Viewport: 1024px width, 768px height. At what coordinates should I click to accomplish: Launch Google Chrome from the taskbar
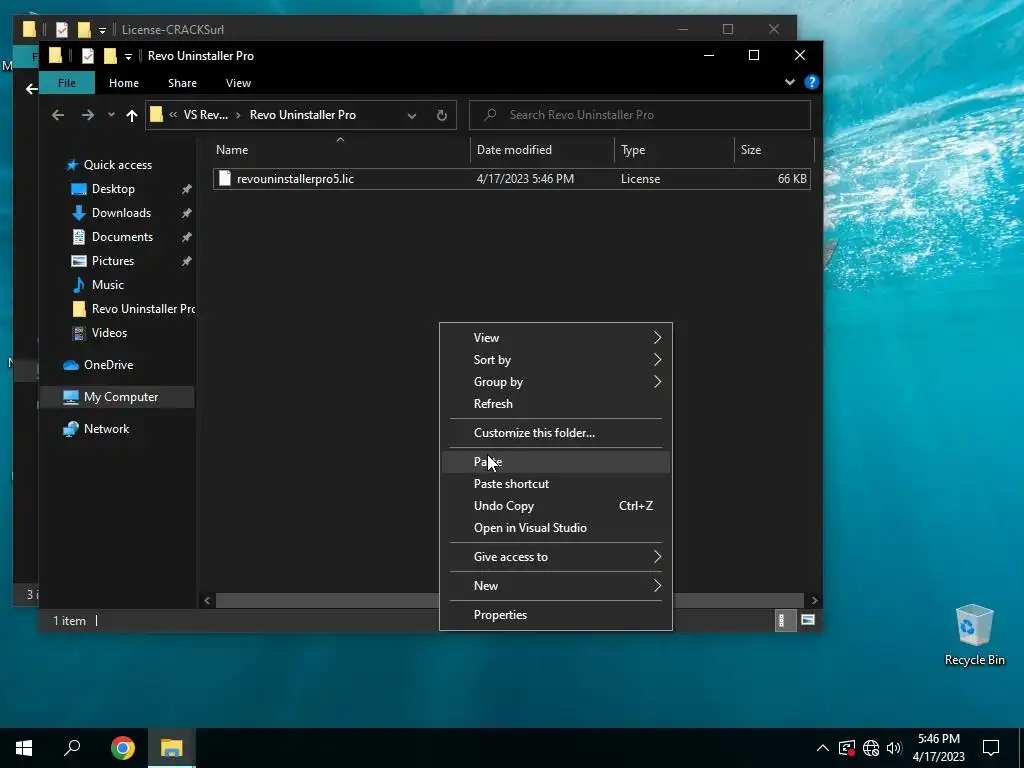[x=123, y=748]
